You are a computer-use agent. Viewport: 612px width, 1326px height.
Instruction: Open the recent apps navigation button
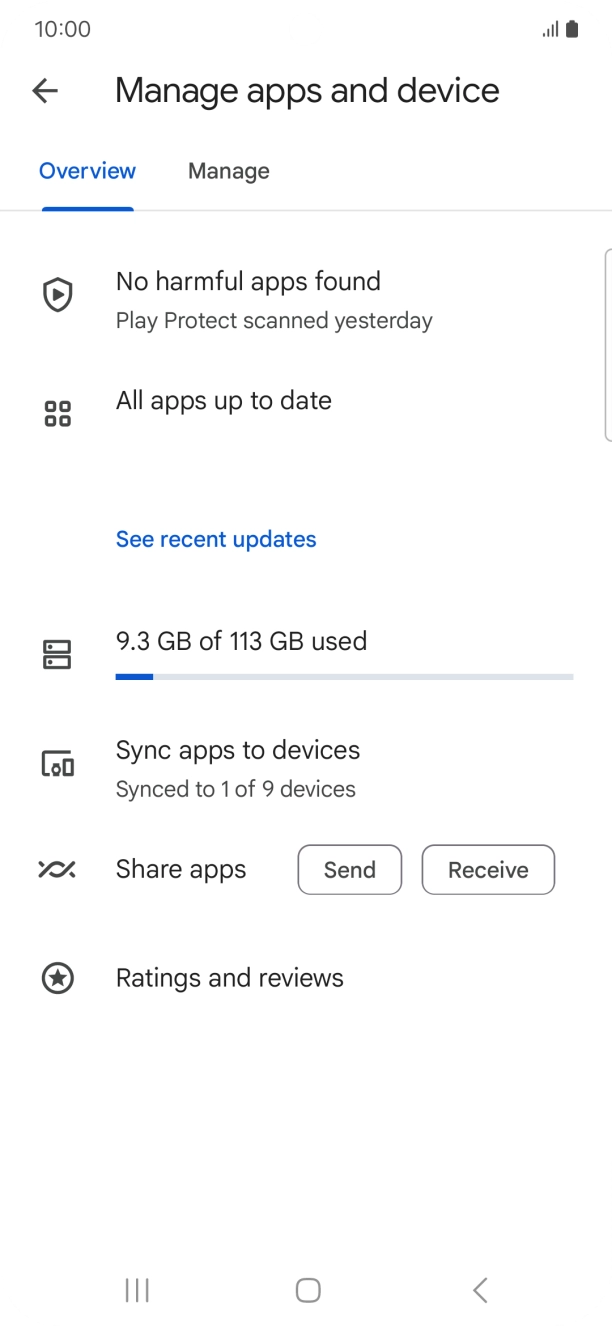[137, 1291]
